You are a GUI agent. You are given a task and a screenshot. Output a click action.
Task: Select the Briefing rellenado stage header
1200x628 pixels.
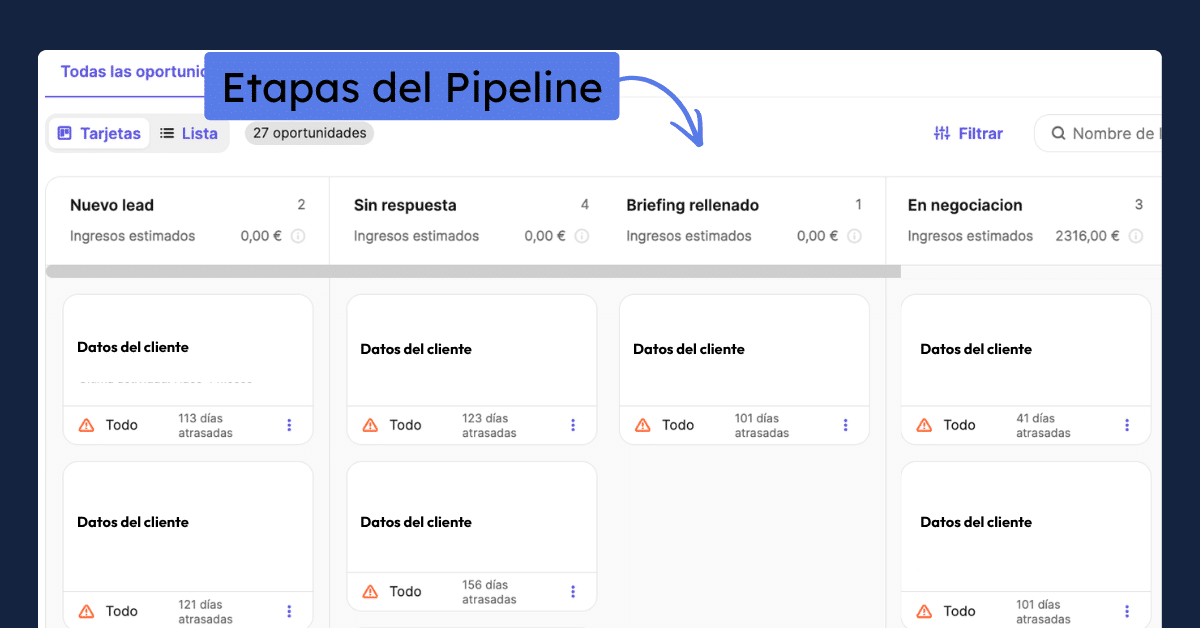[x=693, y=205]
